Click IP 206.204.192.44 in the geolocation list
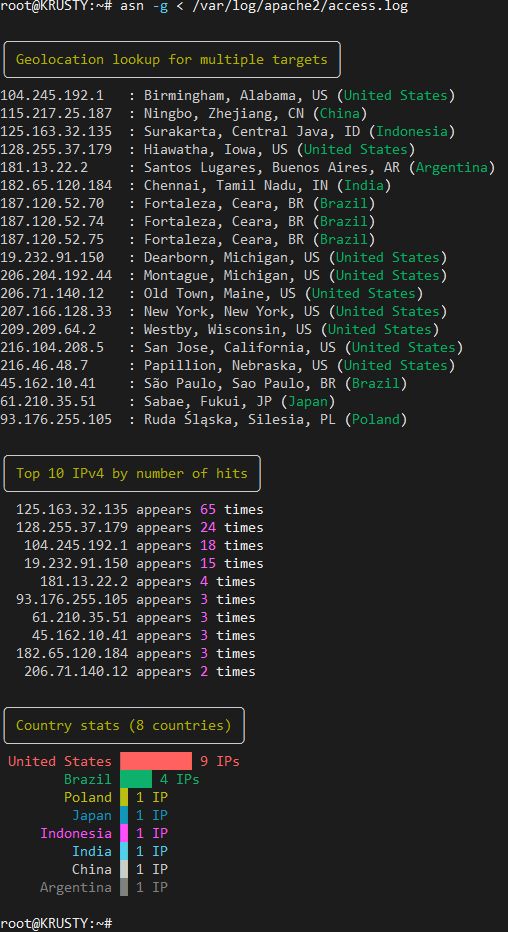This screenshot has width=508, height=932. coord(56,275)
